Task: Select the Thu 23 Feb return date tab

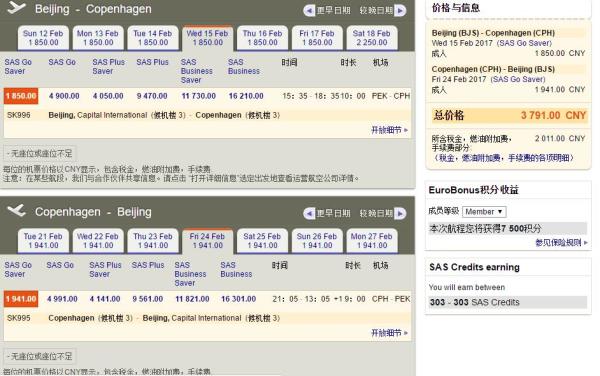Action: click(x=153, y=241)
